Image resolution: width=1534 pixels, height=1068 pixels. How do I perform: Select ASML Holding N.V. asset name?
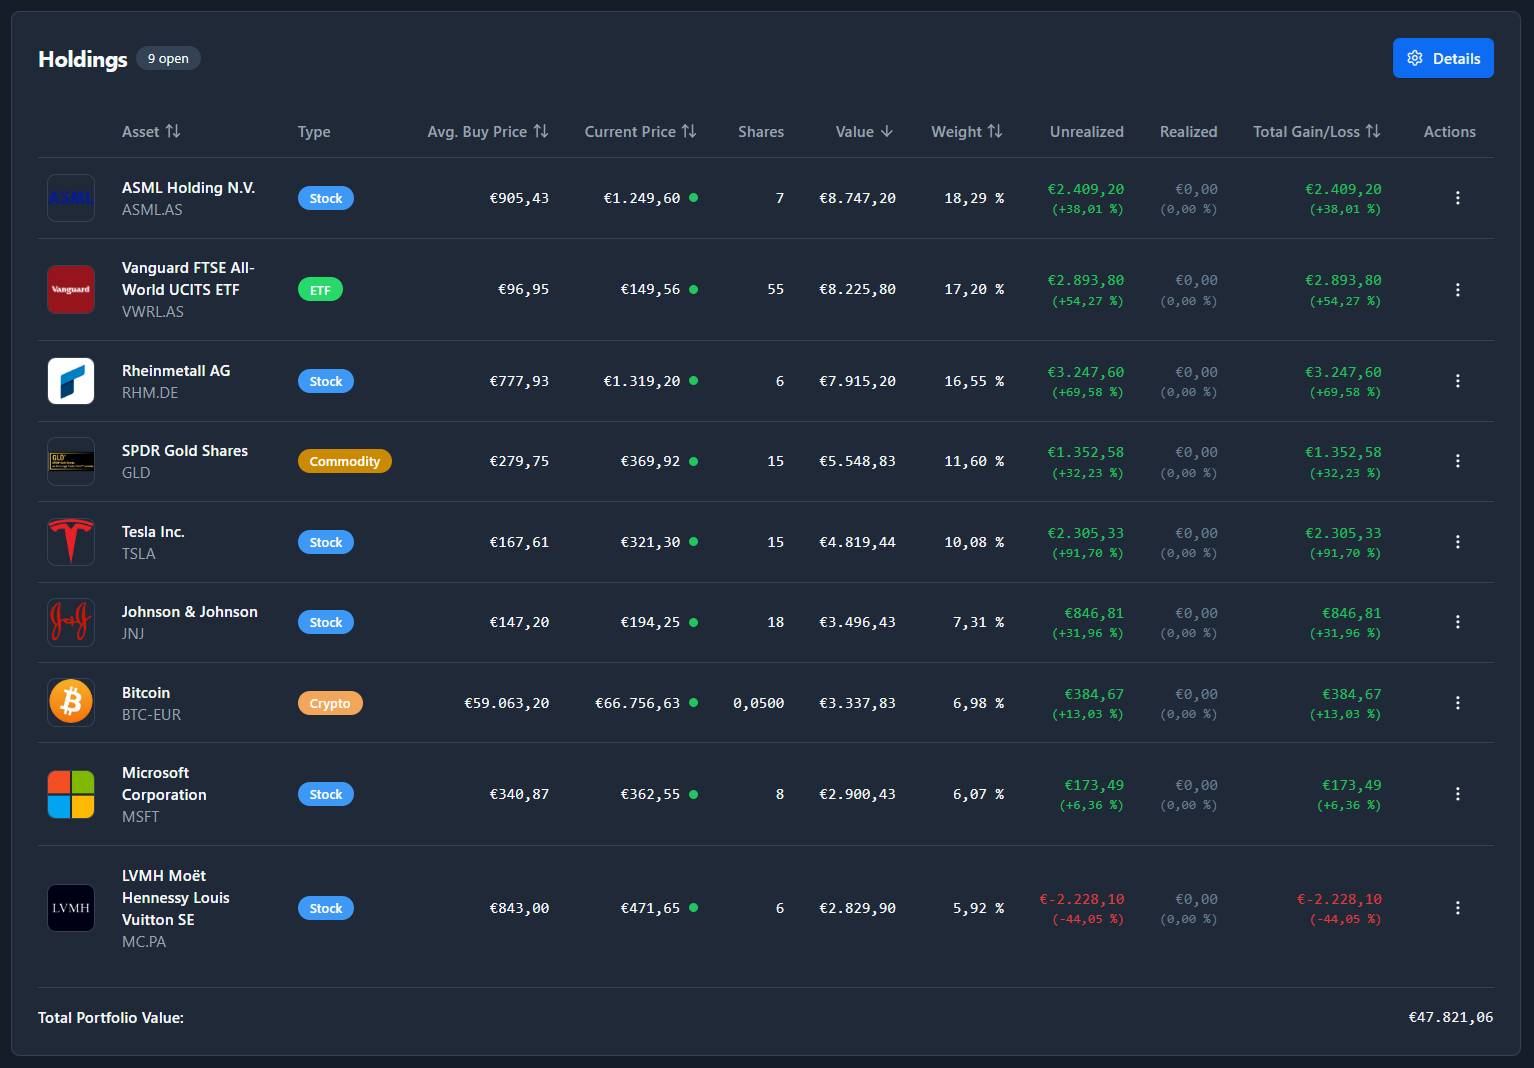click(188, 187)
